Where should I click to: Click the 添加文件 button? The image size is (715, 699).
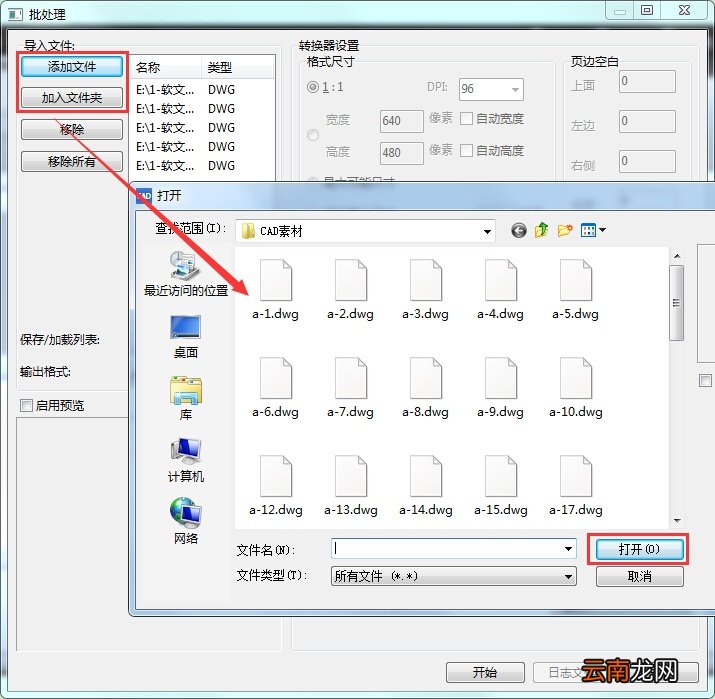[x=72, y=67]
